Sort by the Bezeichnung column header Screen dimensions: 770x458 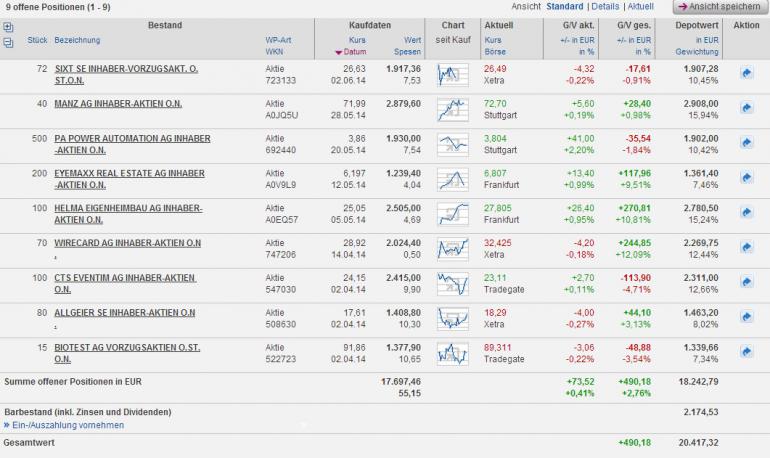[80, 40]
